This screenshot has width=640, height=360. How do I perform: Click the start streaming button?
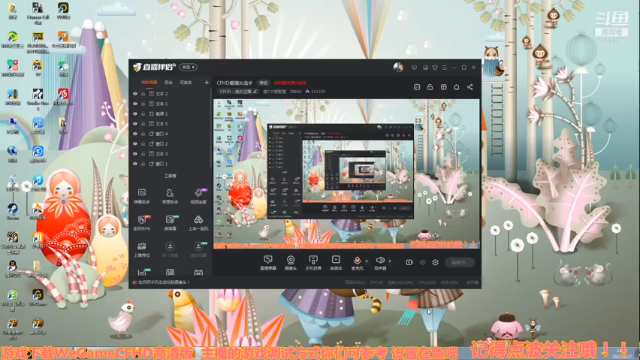click(x=460, y=262)
